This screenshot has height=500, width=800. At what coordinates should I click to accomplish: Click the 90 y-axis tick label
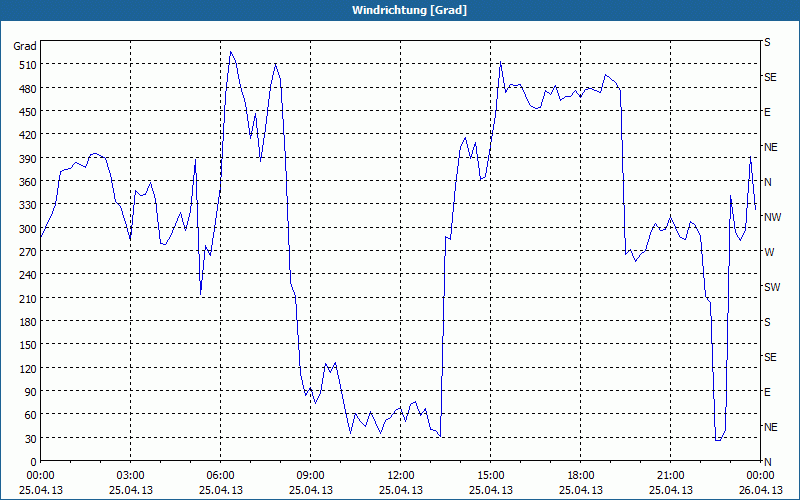(x=31, y=392)
